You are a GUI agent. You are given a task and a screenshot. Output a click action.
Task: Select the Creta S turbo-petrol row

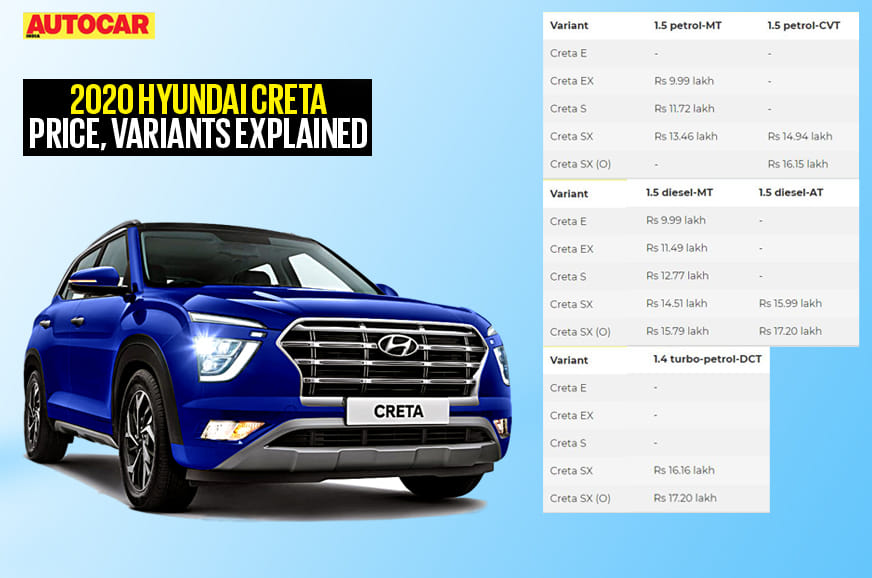[x=570, y=441]
